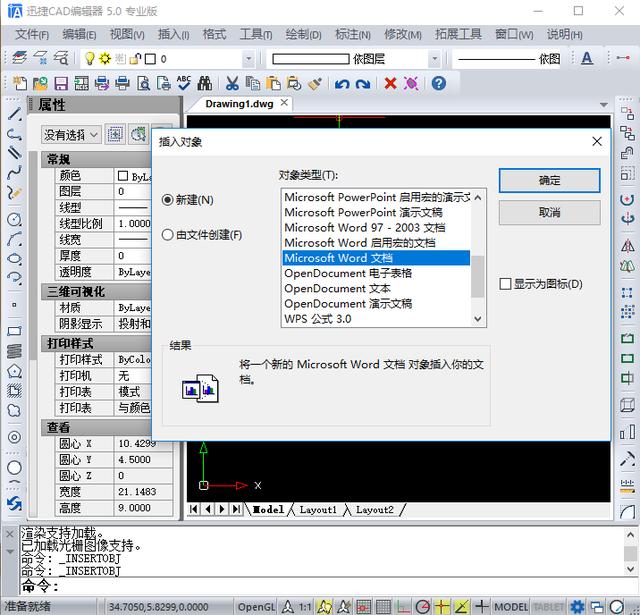
Task: Select the 由文件创建(F) radio button
Action: [x=168, y=236]
